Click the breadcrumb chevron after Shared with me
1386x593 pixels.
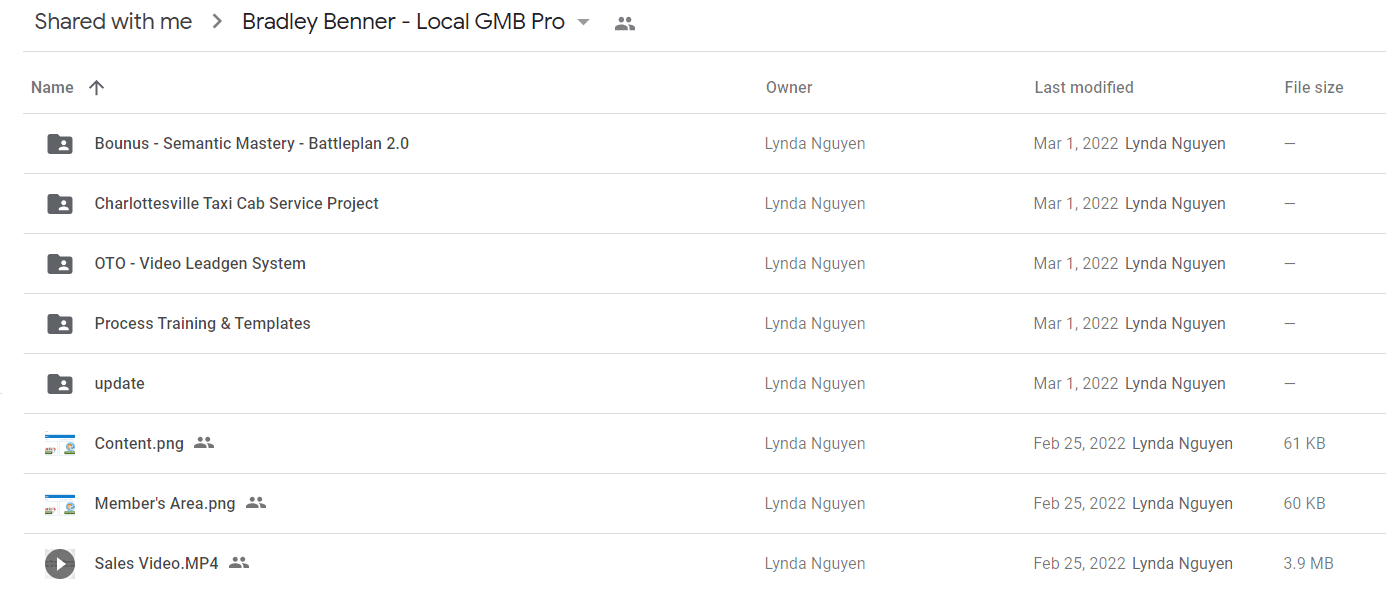pyautogui.click(x=217, y=22)
